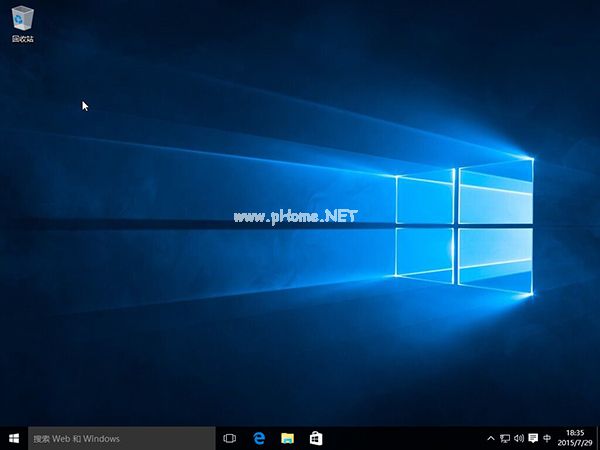This screenshot has height=450, width=600.
Task: Click the upper-left pane of the wallpaper Windows logo
Action: pyautogui.click(x=425, y=200)
